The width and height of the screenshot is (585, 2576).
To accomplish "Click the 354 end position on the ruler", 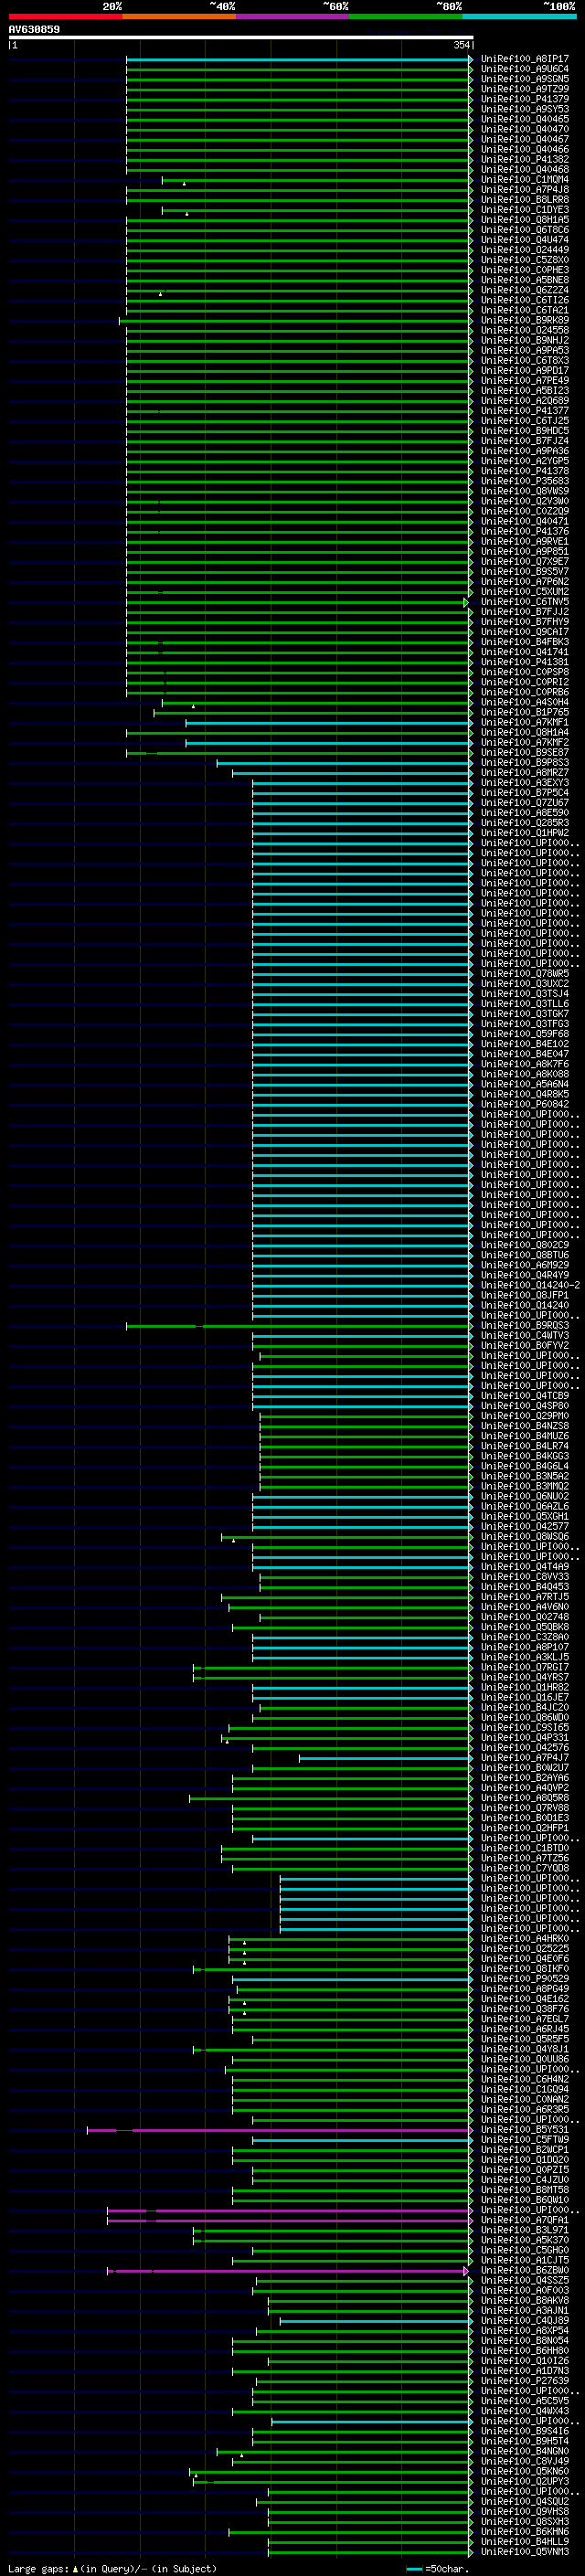I will (462, 45).
